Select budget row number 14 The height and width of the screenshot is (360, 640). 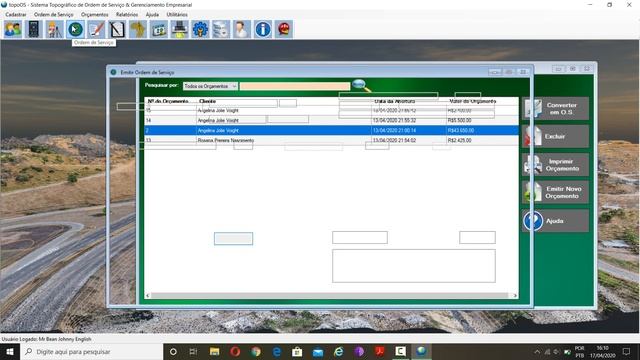click(331, 120)
